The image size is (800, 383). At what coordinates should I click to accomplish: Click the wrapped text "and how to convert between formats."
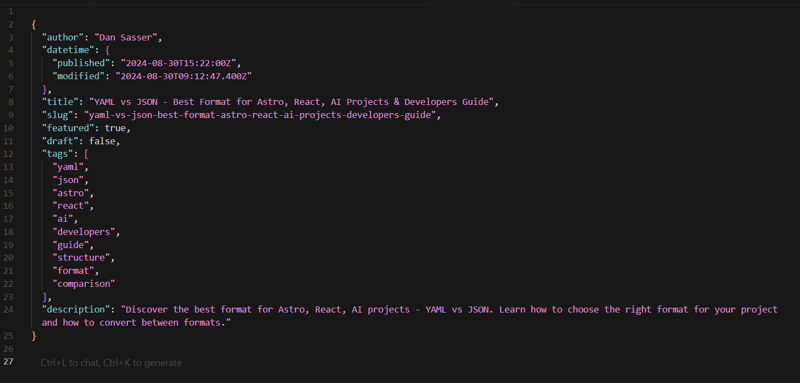click(136, 322)
